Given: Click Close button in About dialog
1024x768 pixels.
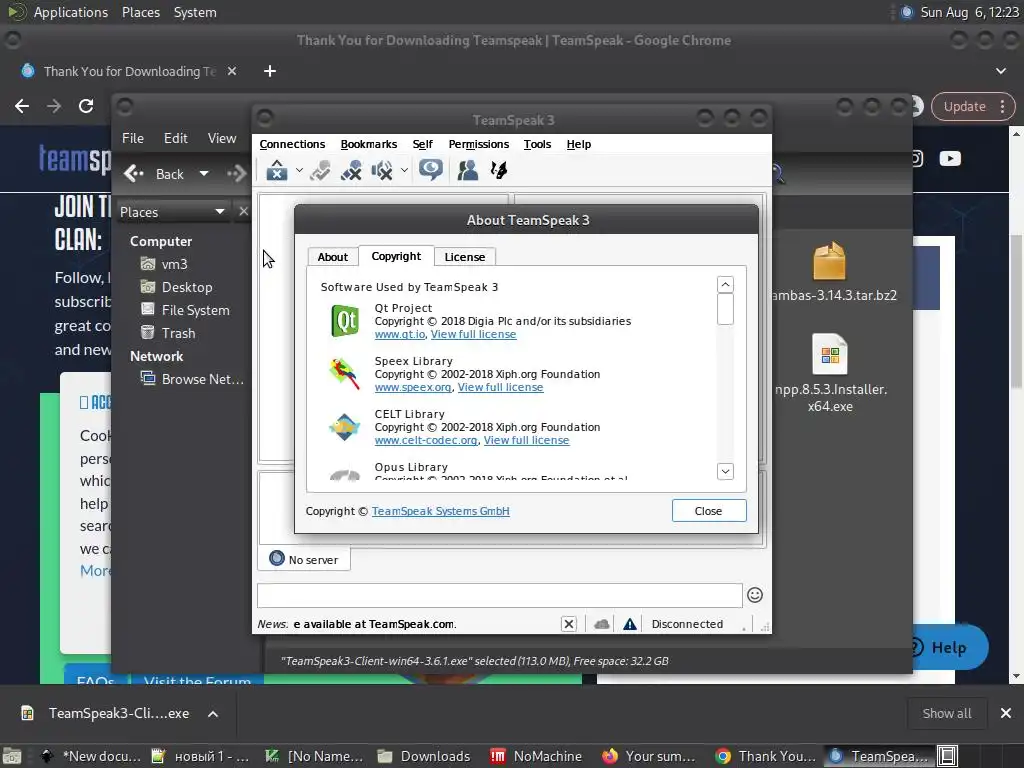Looking at the screenshot, I should (x=709, y=511).
